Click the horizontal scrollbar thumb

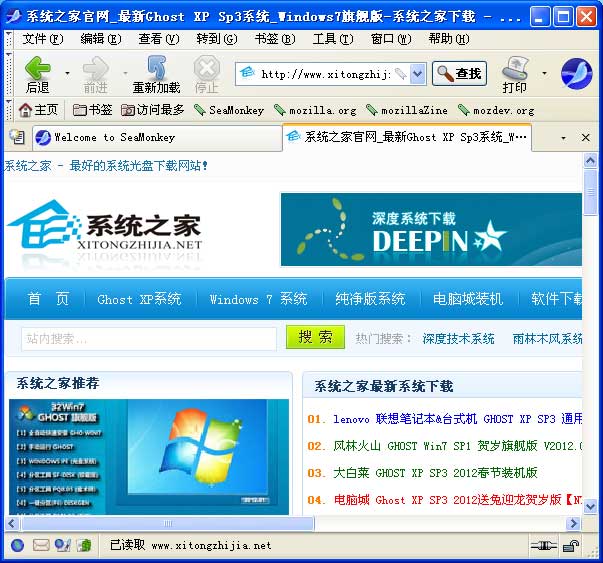click(x=168, y=523)
